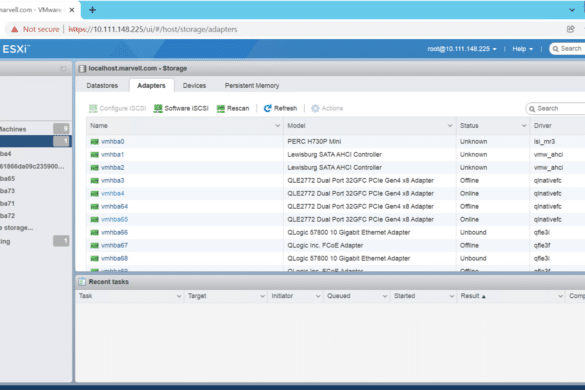
Task: Click the Refresh icon in the toolbar
Action: [x=268, y=108]
